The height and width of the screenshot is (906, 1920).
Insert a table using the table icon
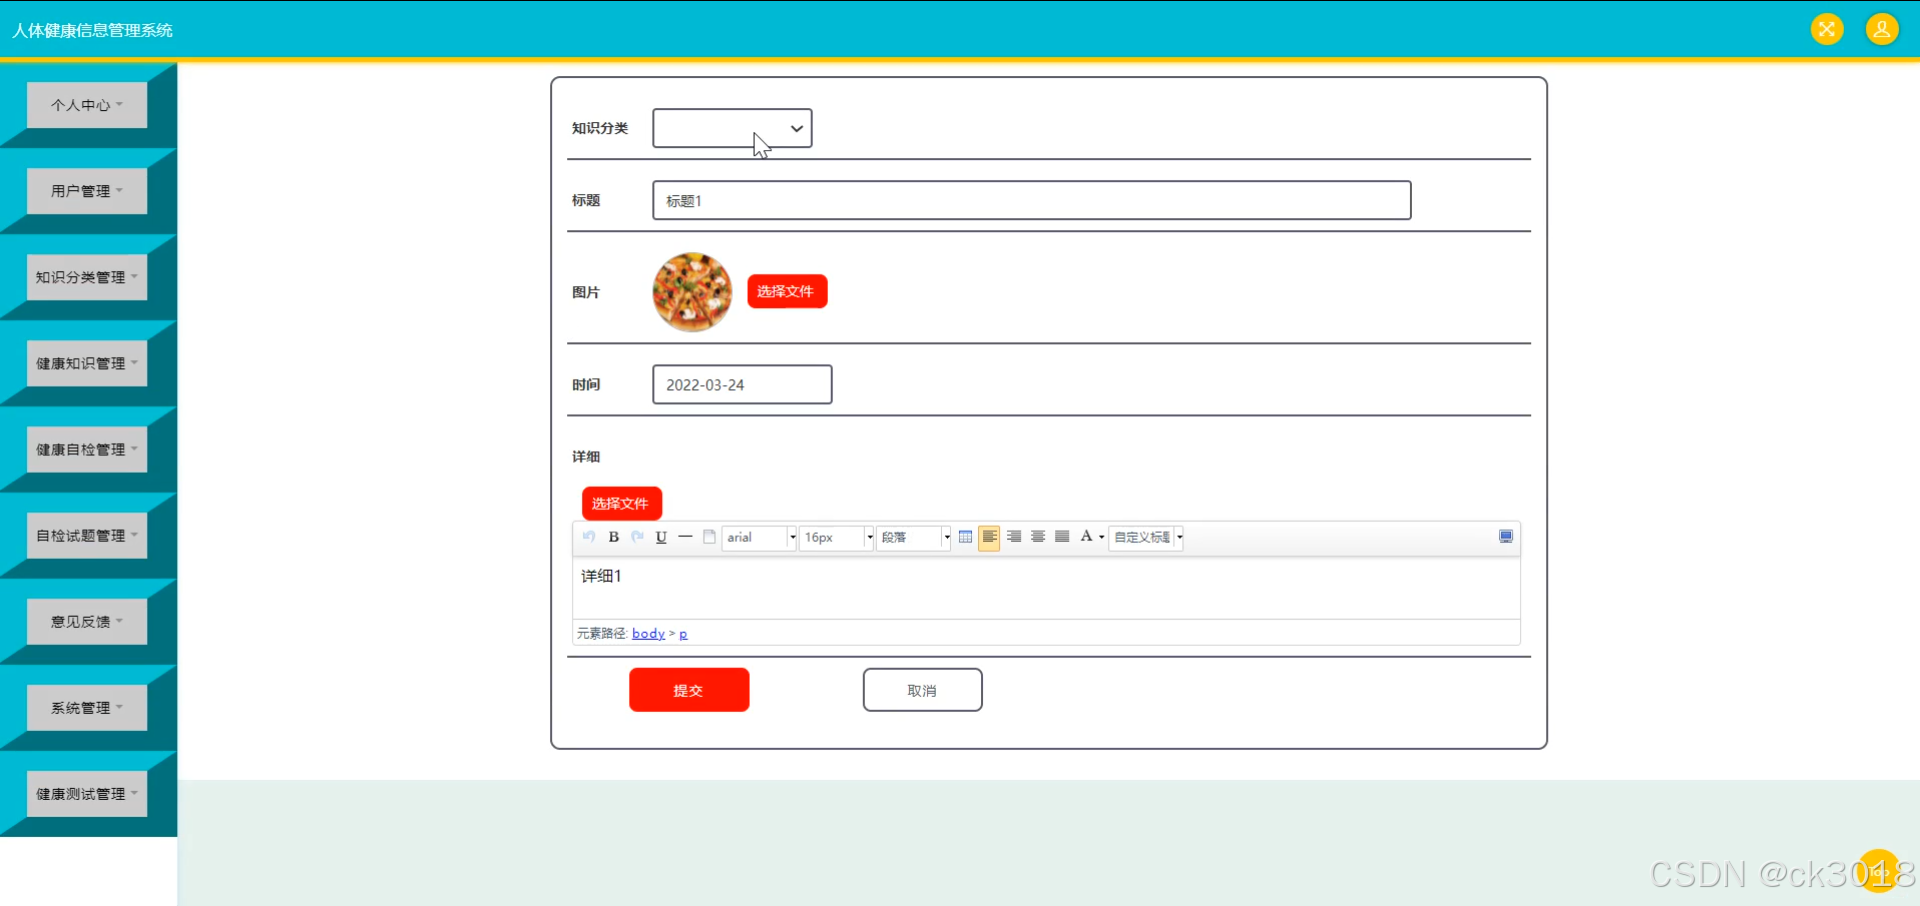[965, 537]
